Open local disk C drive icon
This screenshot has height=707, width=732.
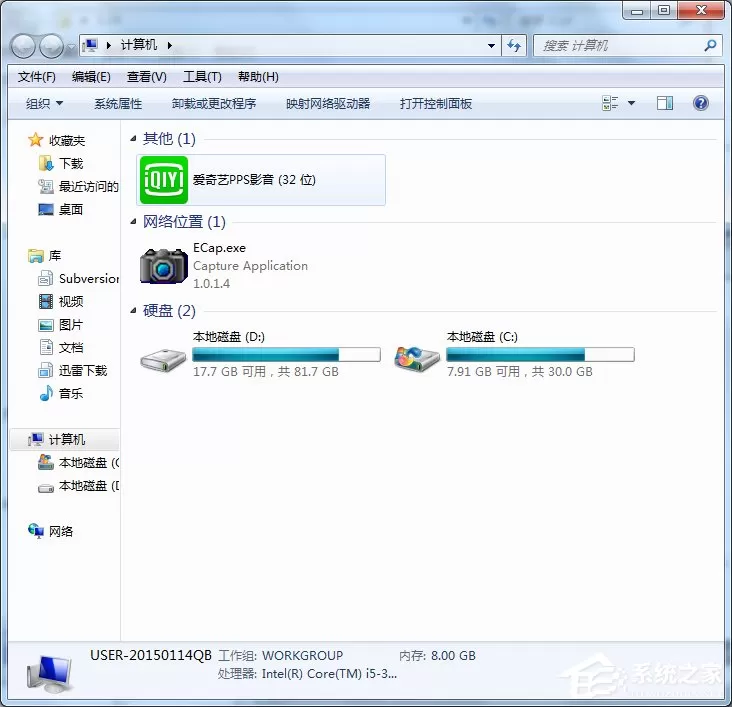pos(417,359)
